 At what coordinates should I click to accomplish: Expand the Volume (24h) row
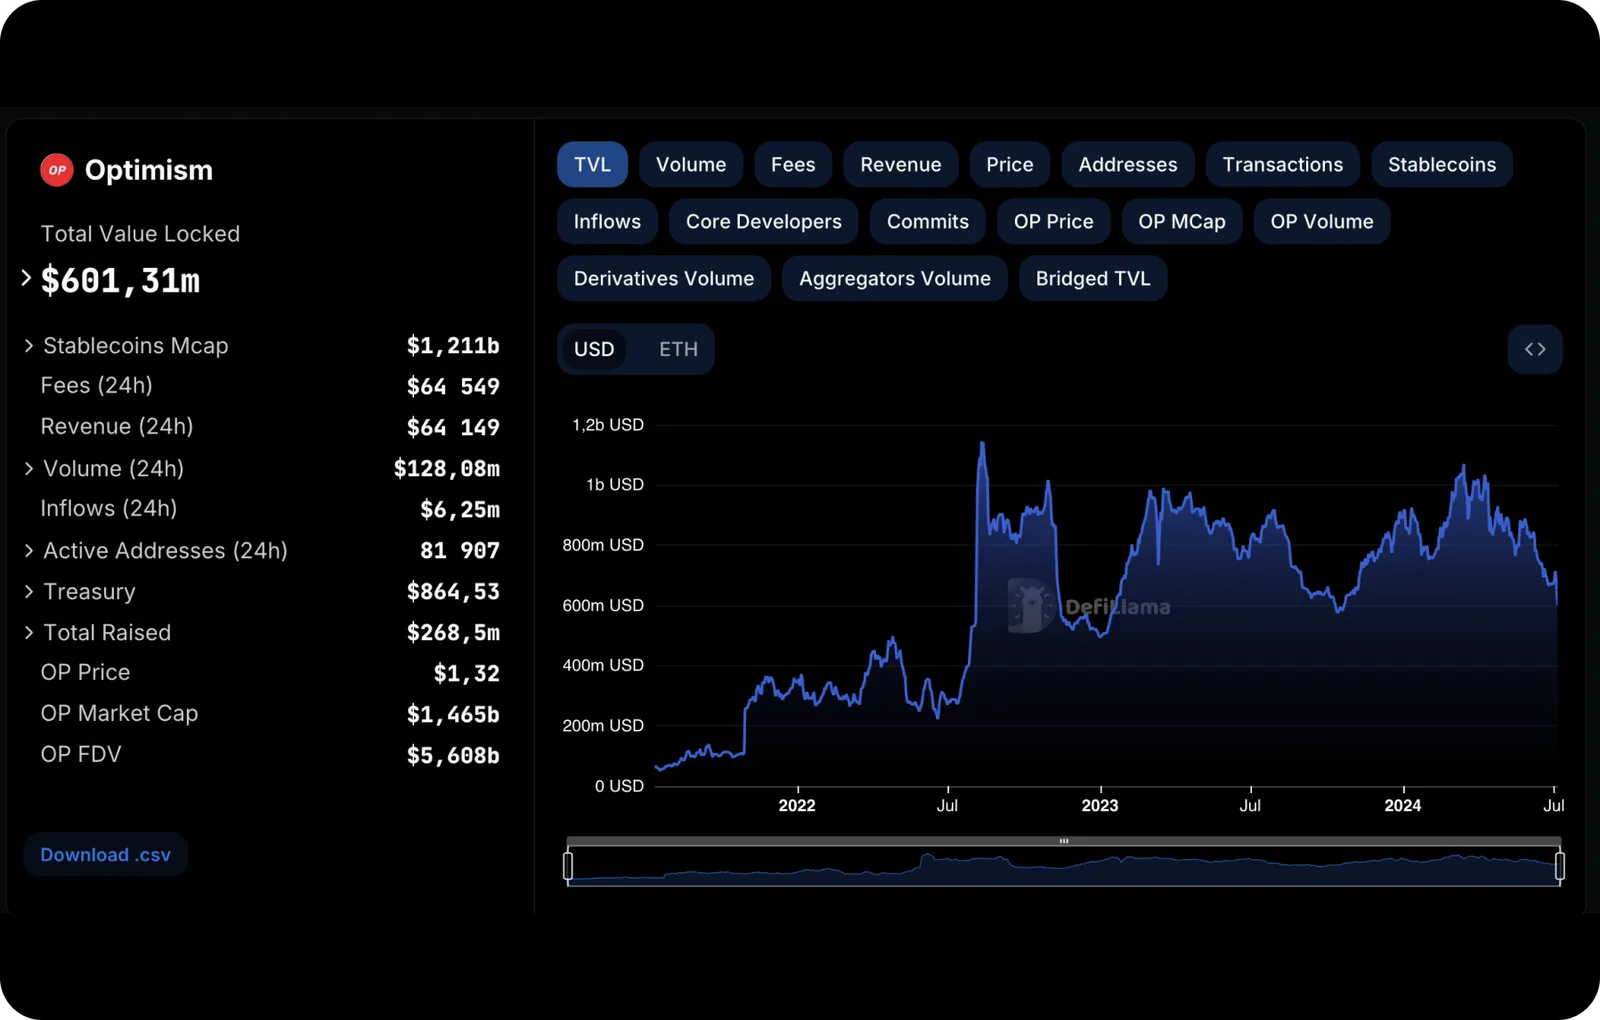click(x=29, y=468)
